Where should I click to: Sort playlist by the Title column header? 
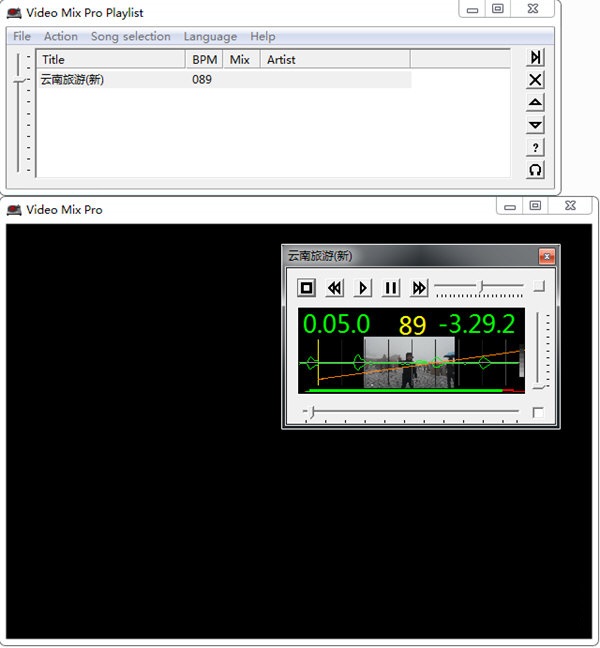[x=111, y=60]
